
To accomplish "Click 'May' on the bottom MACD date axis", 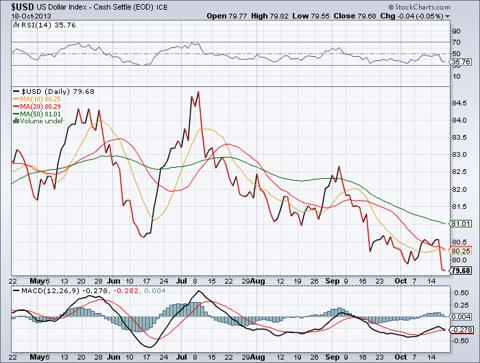I will tap(37, 357).
